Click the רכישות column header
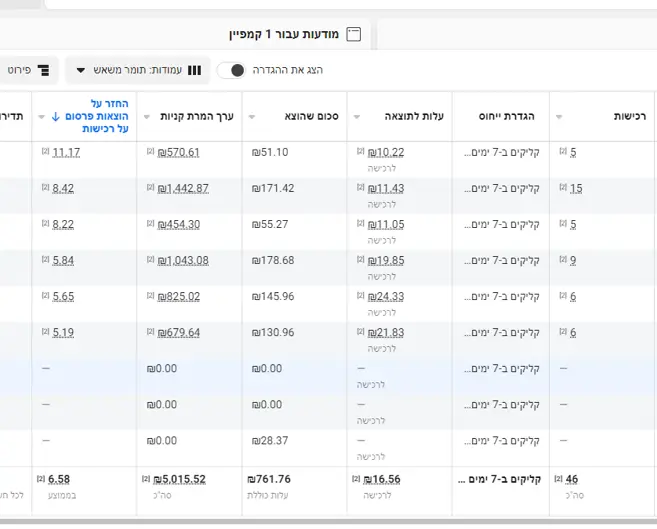Screen dimensions: 657x529 click(x=630, y=116)
